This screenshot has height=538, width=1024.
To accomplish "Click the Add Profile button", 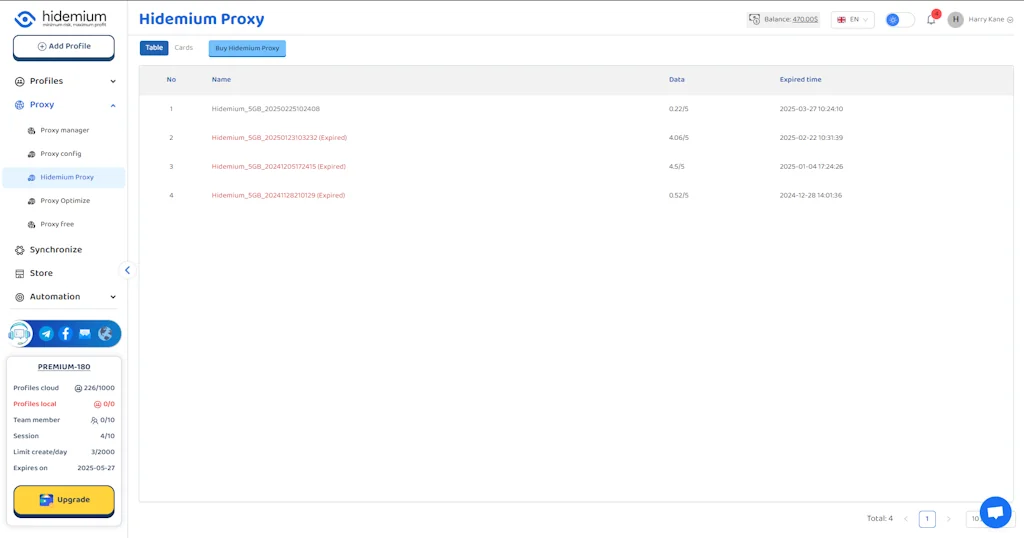I will pos(64,47).
